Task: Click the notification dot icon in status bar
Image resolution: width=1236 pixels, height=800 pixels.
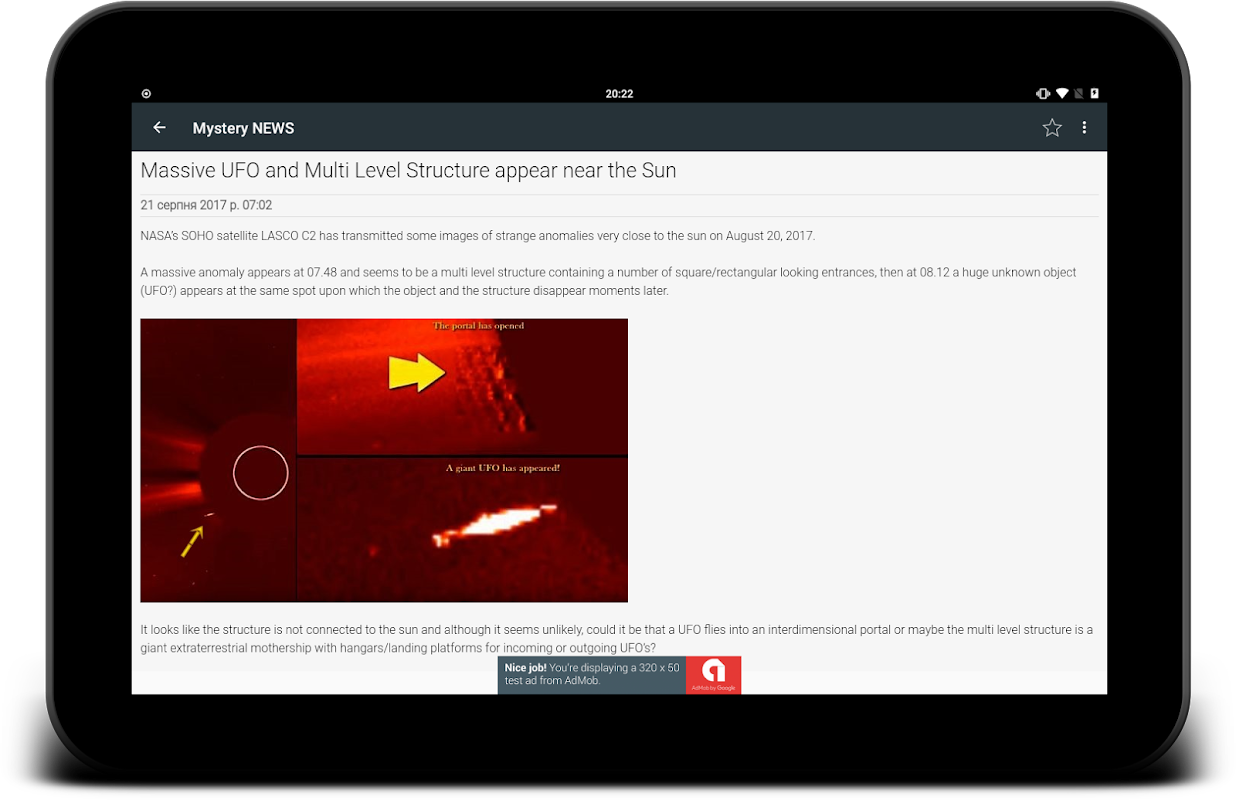Action: click(146, 94)
